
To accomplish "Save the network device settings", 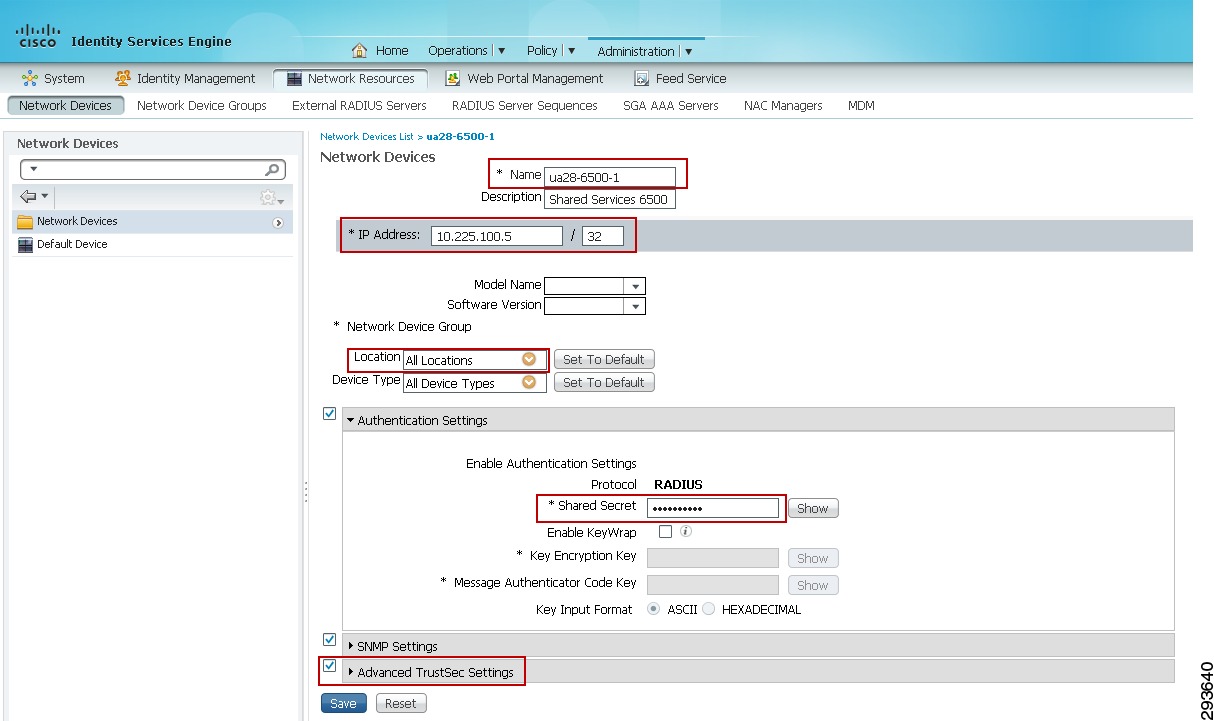I will (343, 703).
